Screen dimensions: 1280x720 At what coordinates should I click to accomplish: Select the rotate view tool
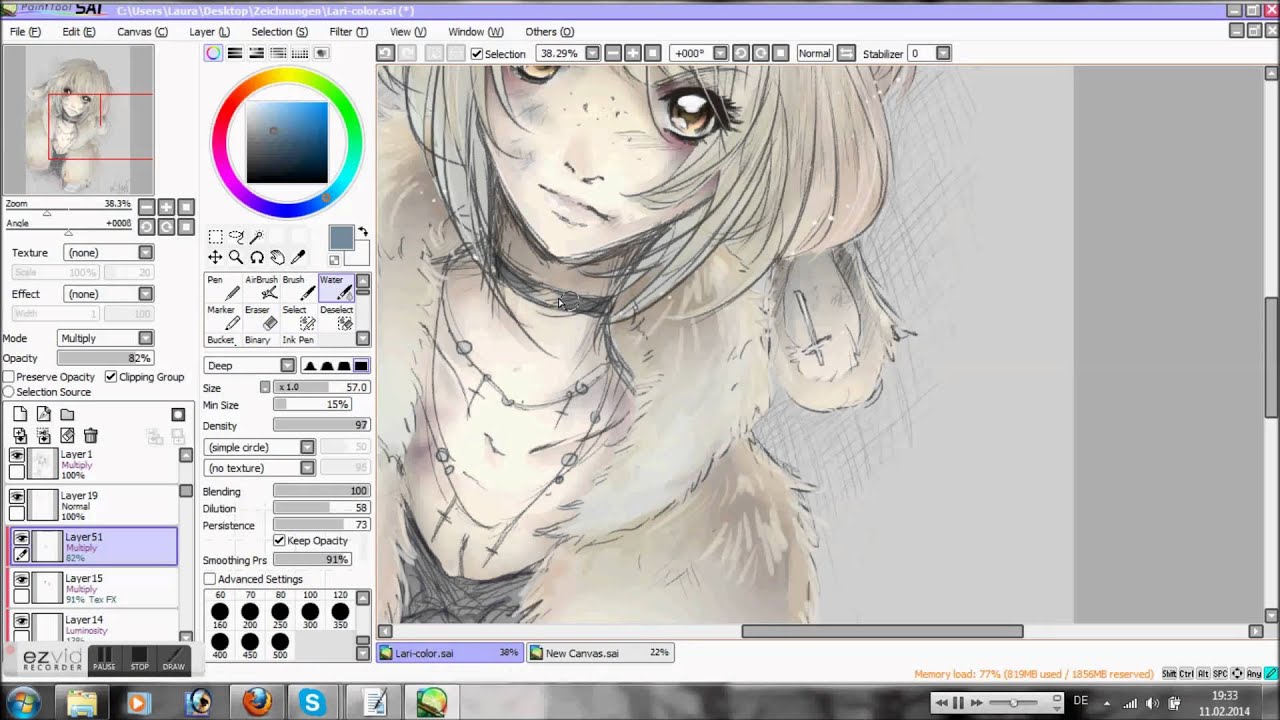(x=257, y=258)
